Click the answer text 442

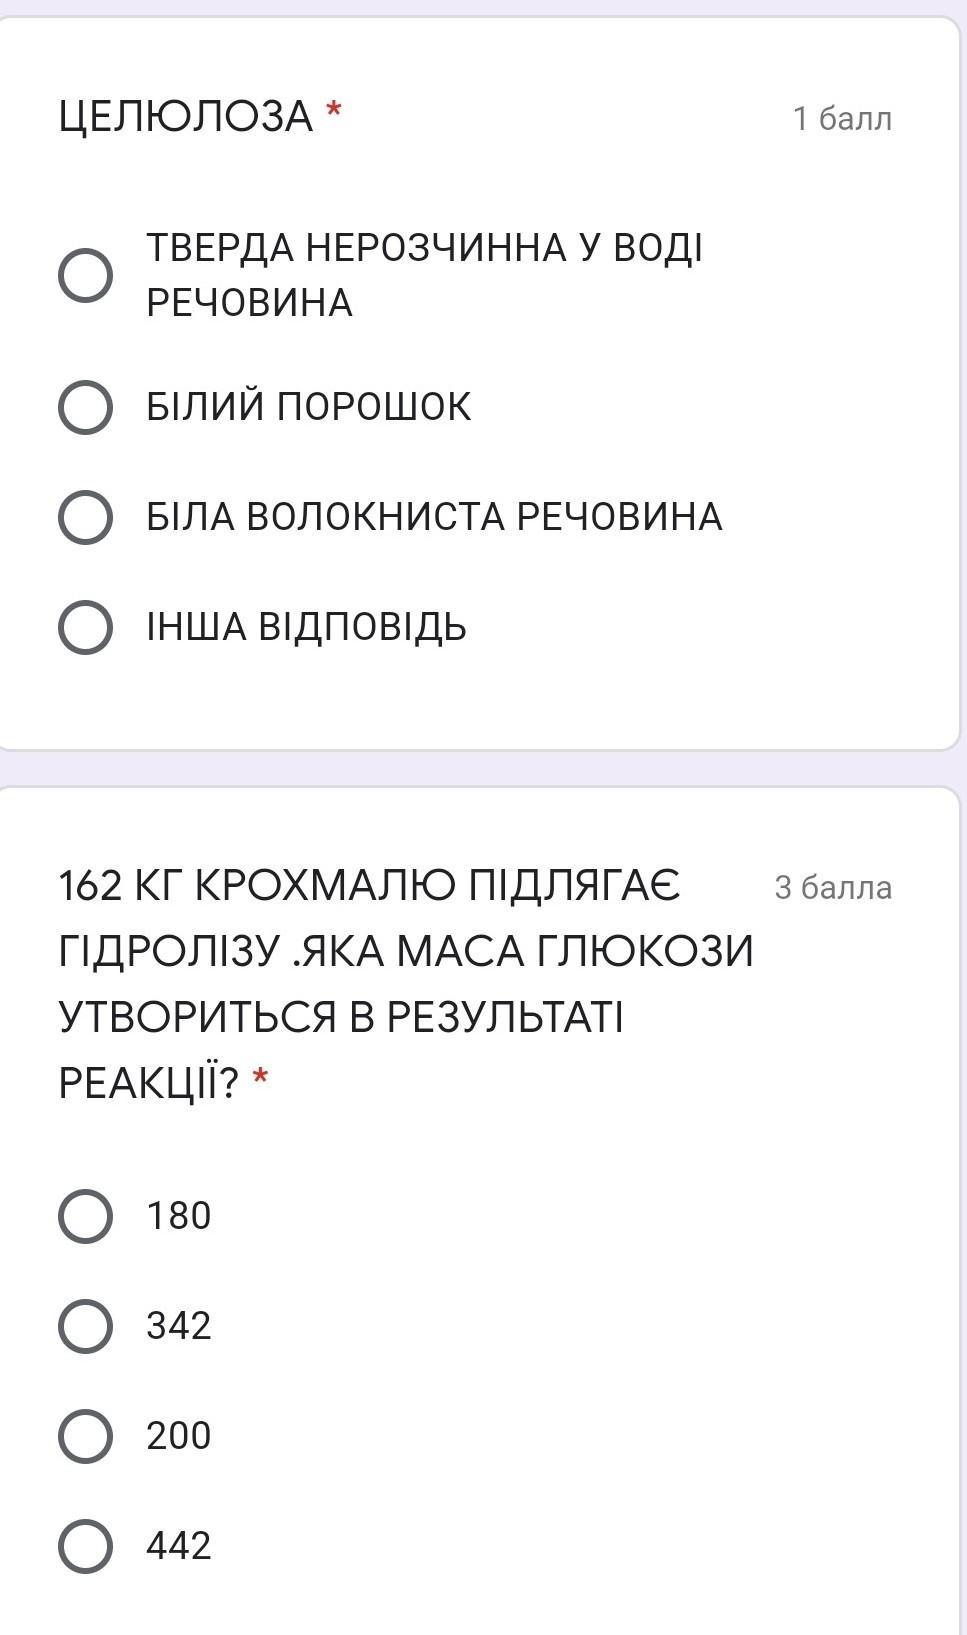pyautogui.click(x=179, y=1546)
